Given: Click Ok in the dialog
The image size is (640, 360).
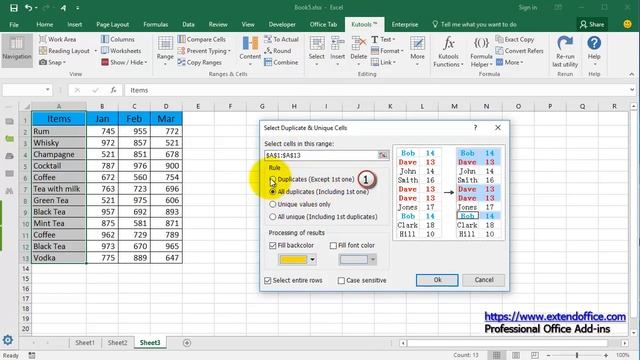Looking at the screenshot, I should (x=437, y=280).
